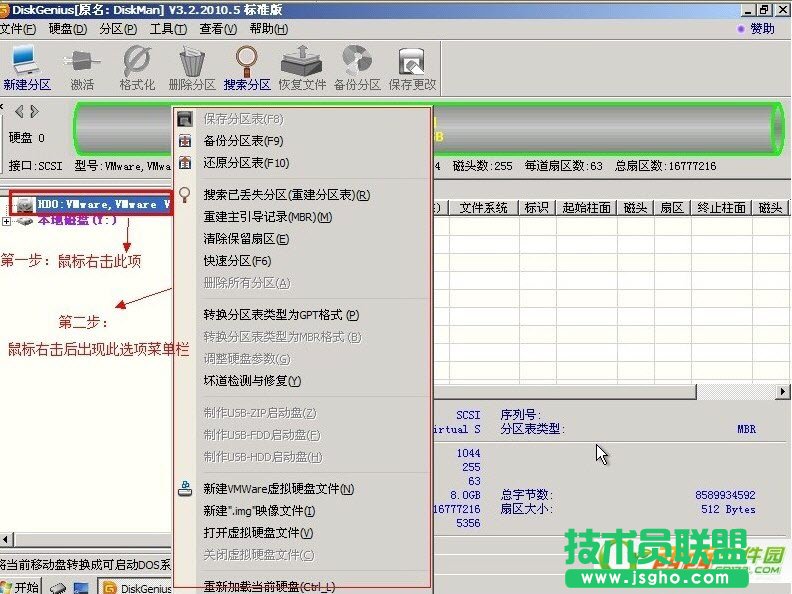The image size is (792, 594).
Task: Go to previous disk with left arrow
Action: (x=19, y=111)
